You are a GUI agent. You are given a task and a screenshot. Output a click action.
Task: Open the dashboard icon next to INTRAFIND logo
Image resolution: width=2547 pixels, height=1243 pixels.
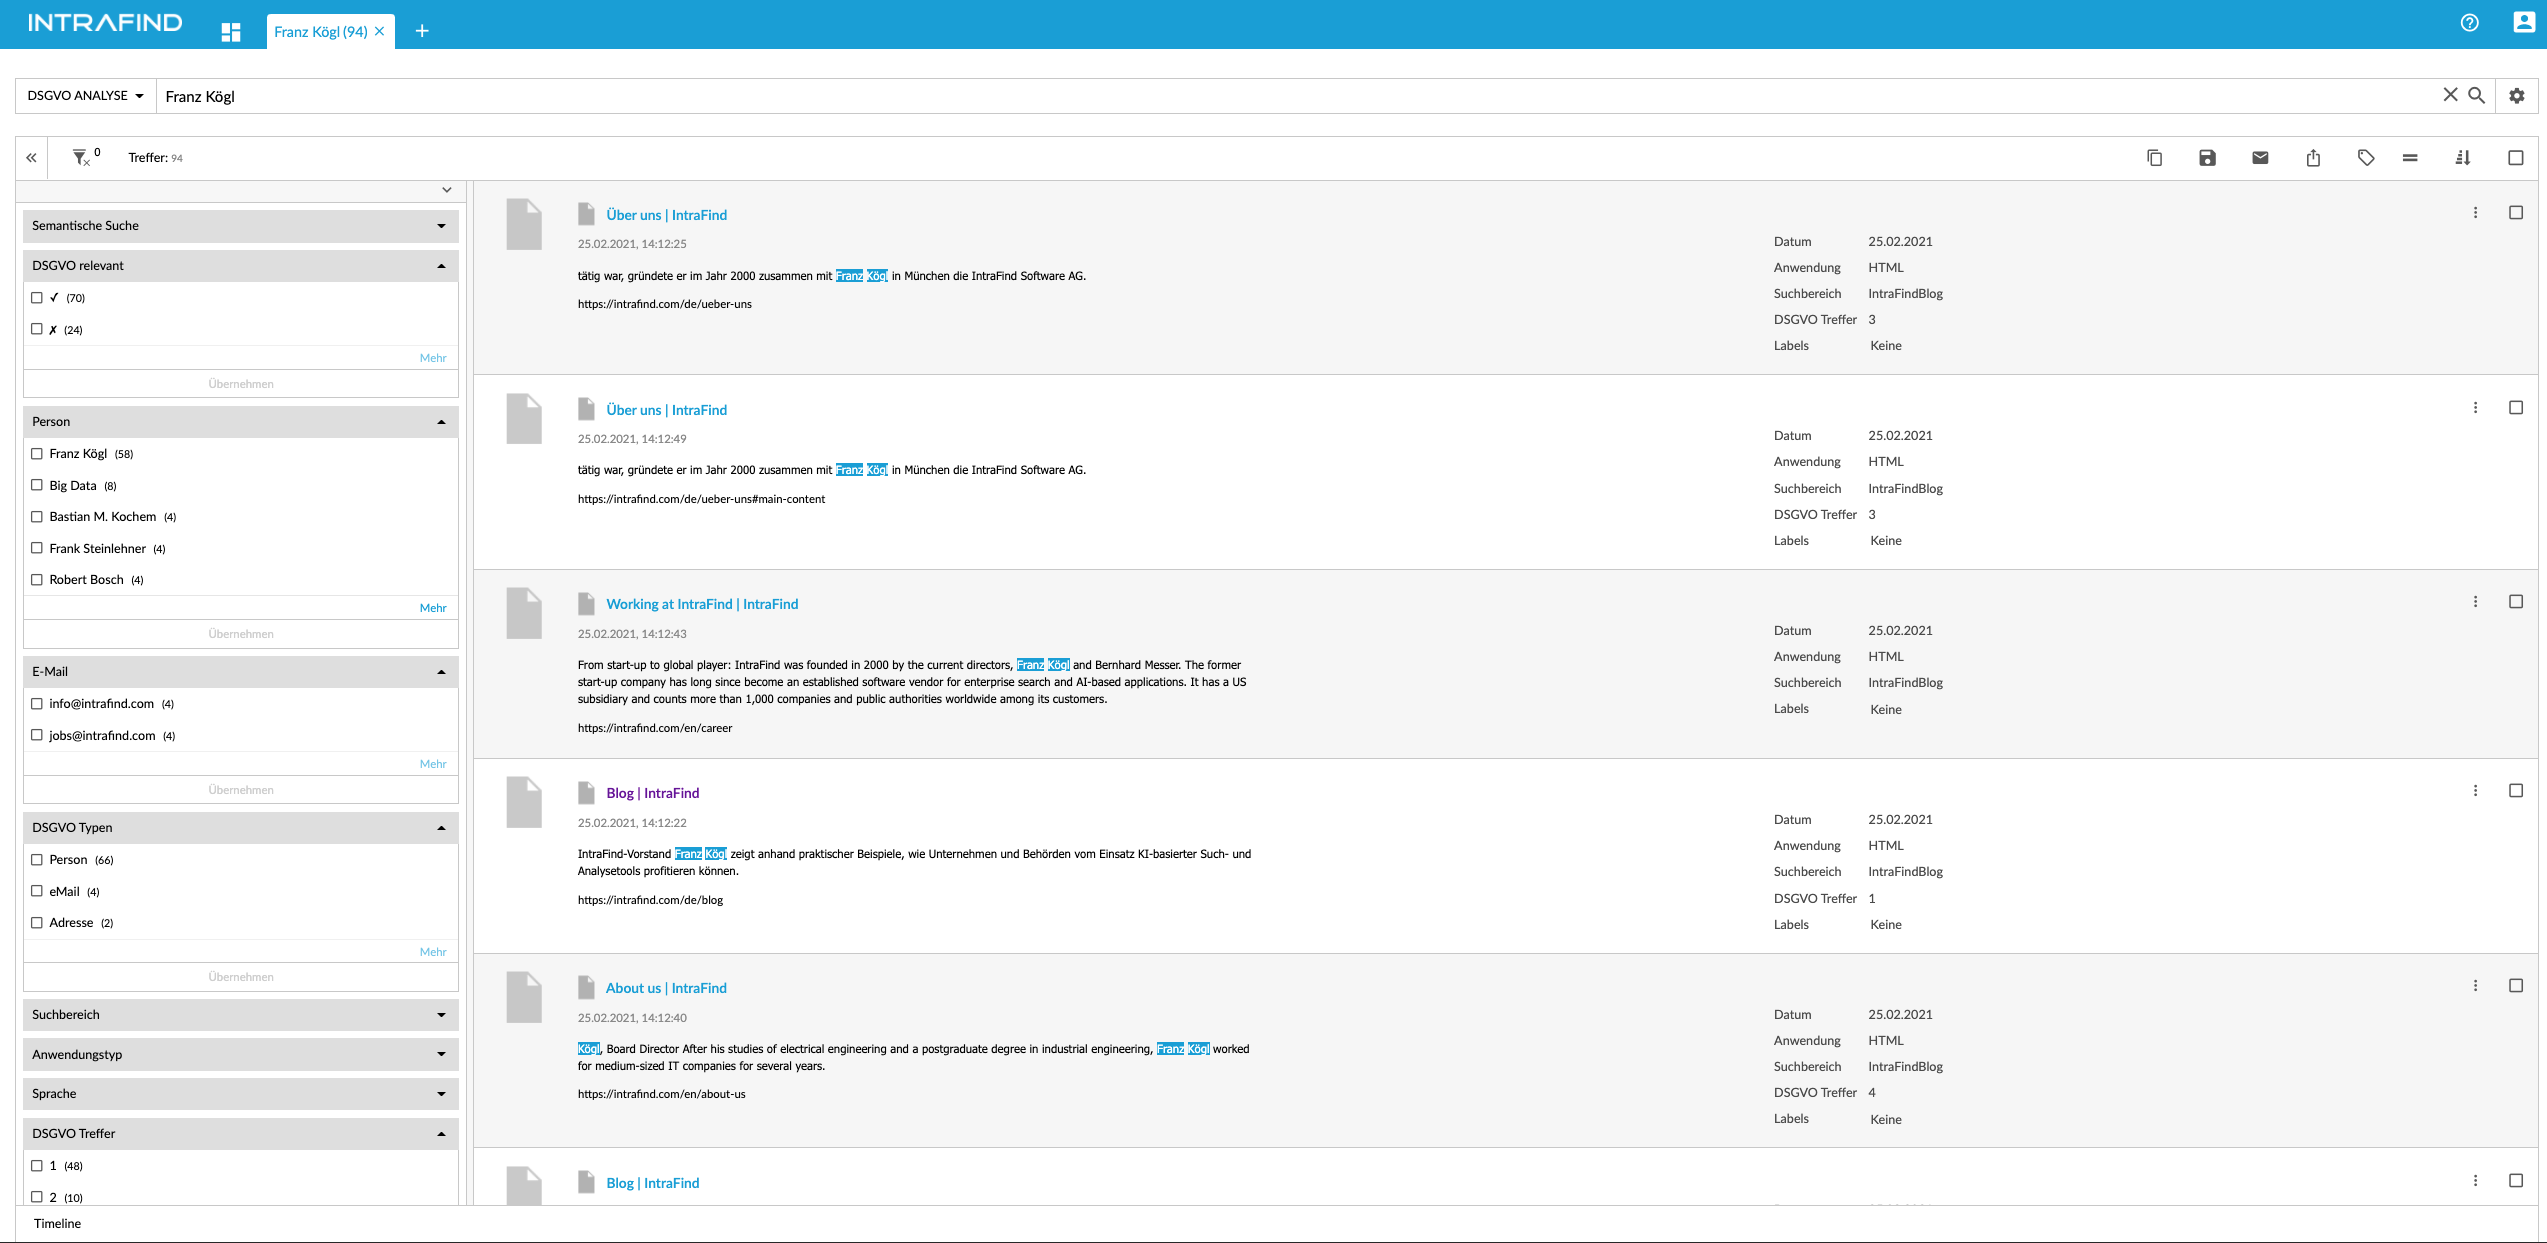(231, 31)
